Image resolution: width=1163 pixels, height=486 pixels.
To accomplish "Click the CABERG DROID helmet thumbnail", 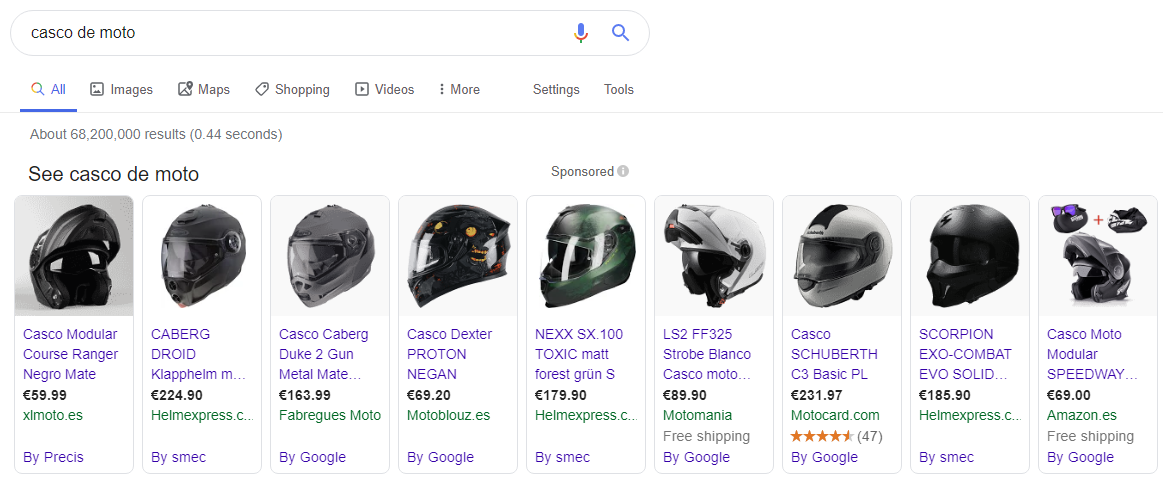I will (202, 256).
